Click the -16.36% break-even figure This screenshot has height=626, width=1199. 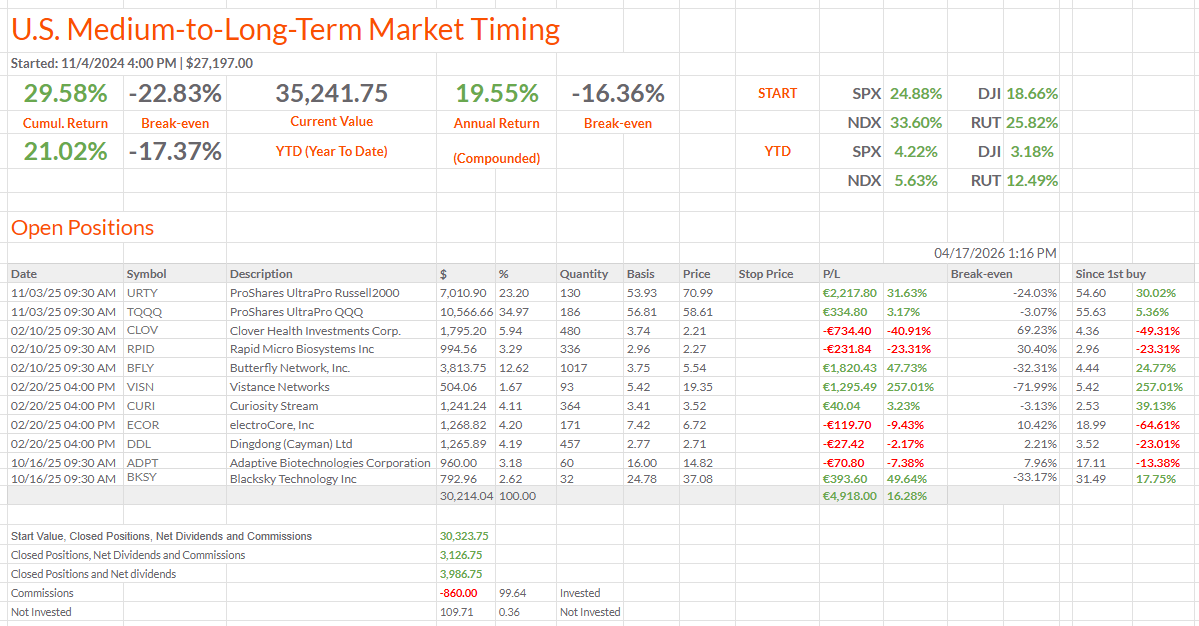[x=618, y=93]
